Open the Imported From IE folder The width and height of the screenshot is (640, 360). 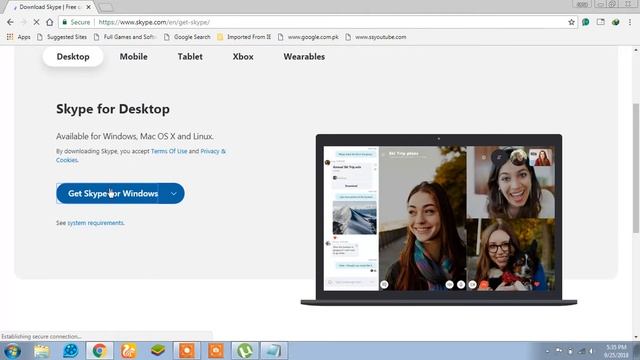pyautogui.click(x=244, y=37)
